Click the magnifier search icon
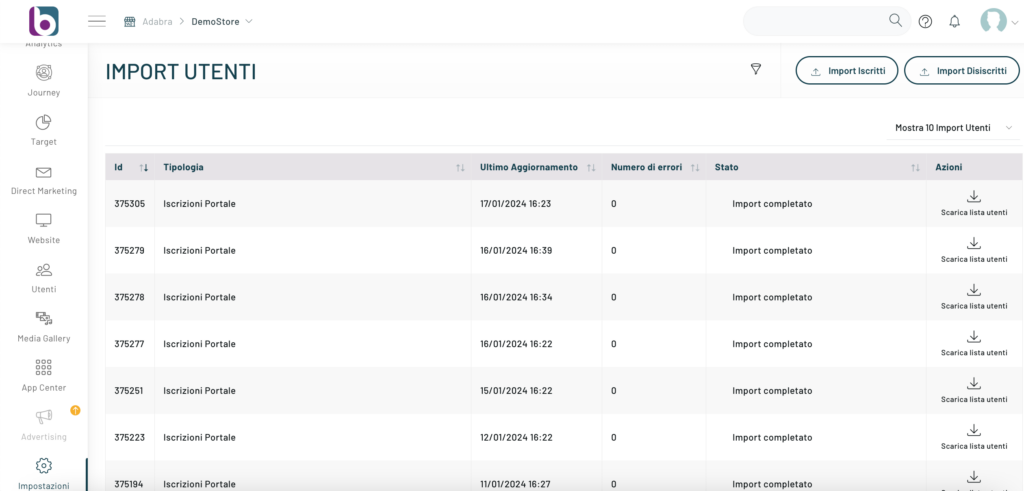 (895, 21)
